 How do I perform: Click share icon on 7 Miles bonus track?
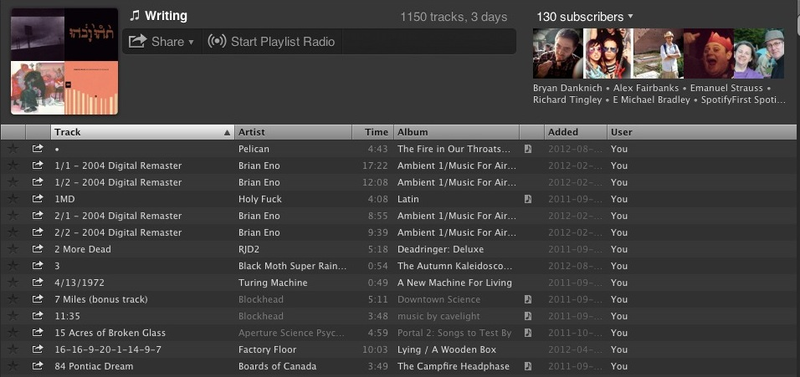[x=37, y=299]
